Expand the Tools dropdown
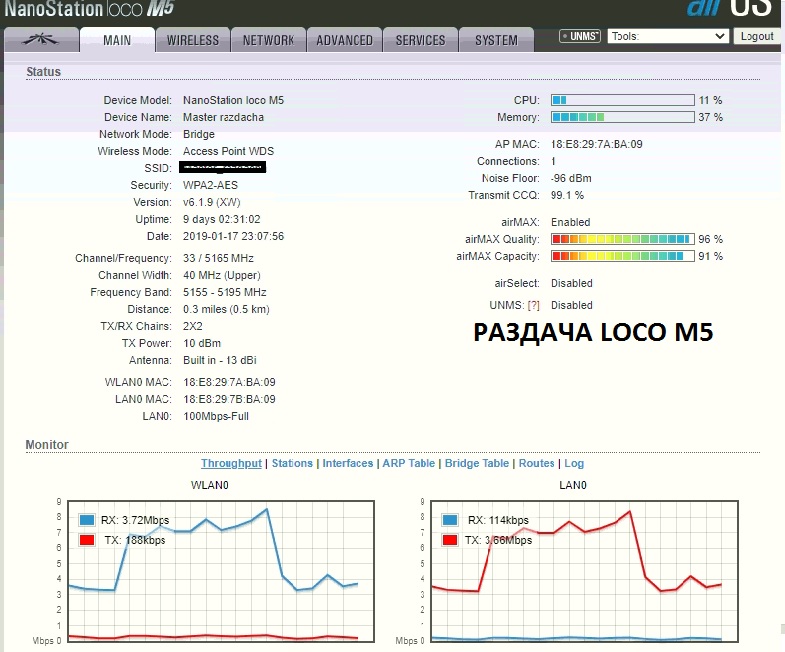Viewport: 785px width, 652px height. click(x=668, y=36)
